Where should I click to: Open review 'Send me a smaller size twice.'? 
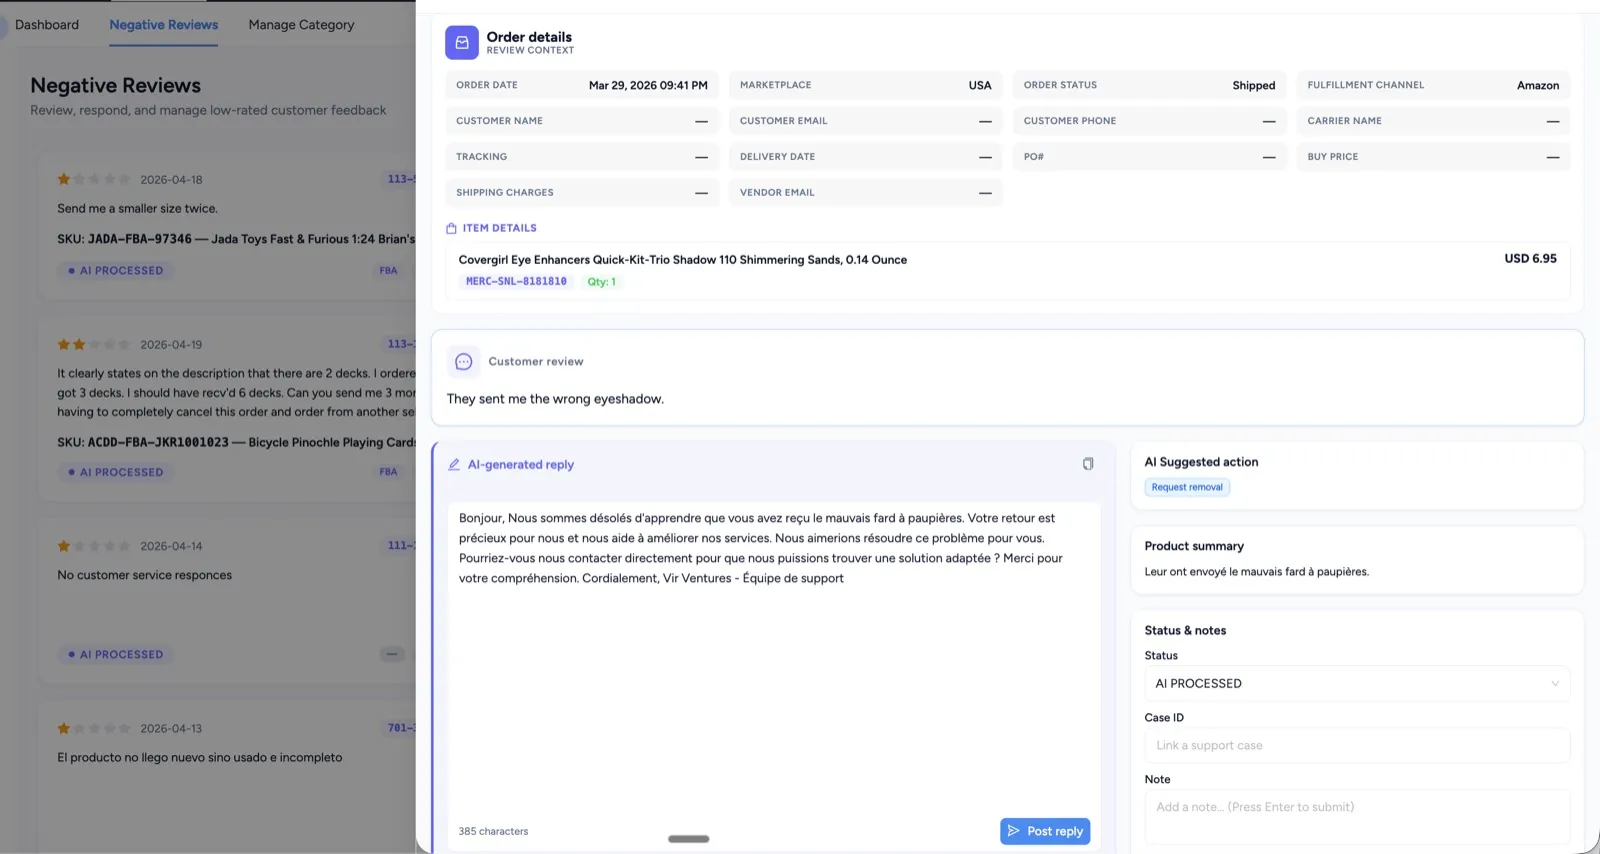[137, 209]
